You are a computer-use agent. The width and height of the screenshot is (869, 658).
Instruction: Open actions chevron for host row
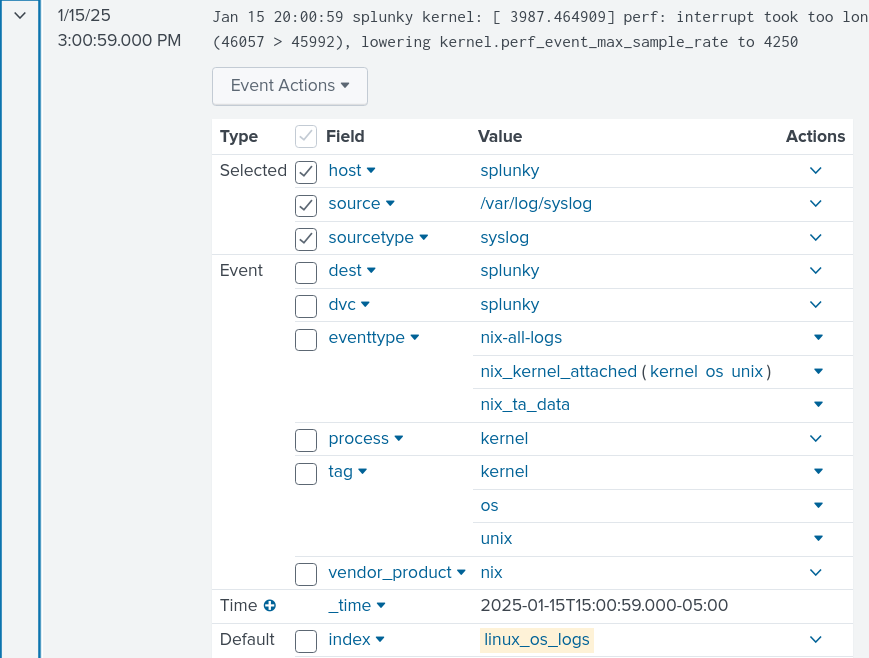pyautogui.click(x=816, y=171)
